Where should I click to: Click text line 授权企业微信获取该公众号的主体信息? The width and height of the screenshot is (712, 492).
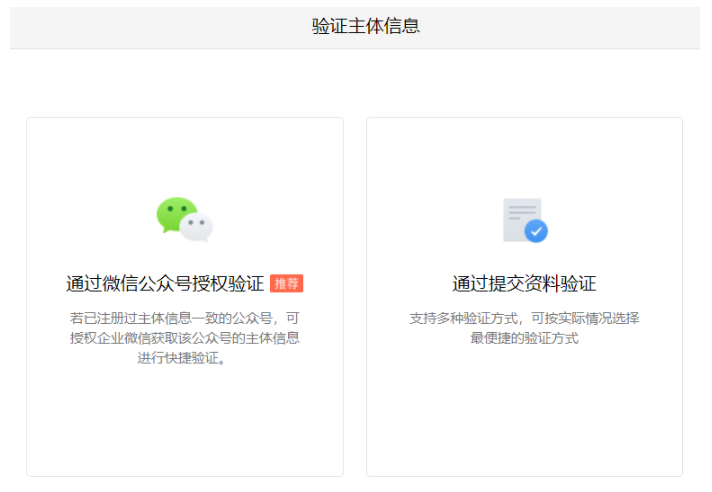point(185,338)
